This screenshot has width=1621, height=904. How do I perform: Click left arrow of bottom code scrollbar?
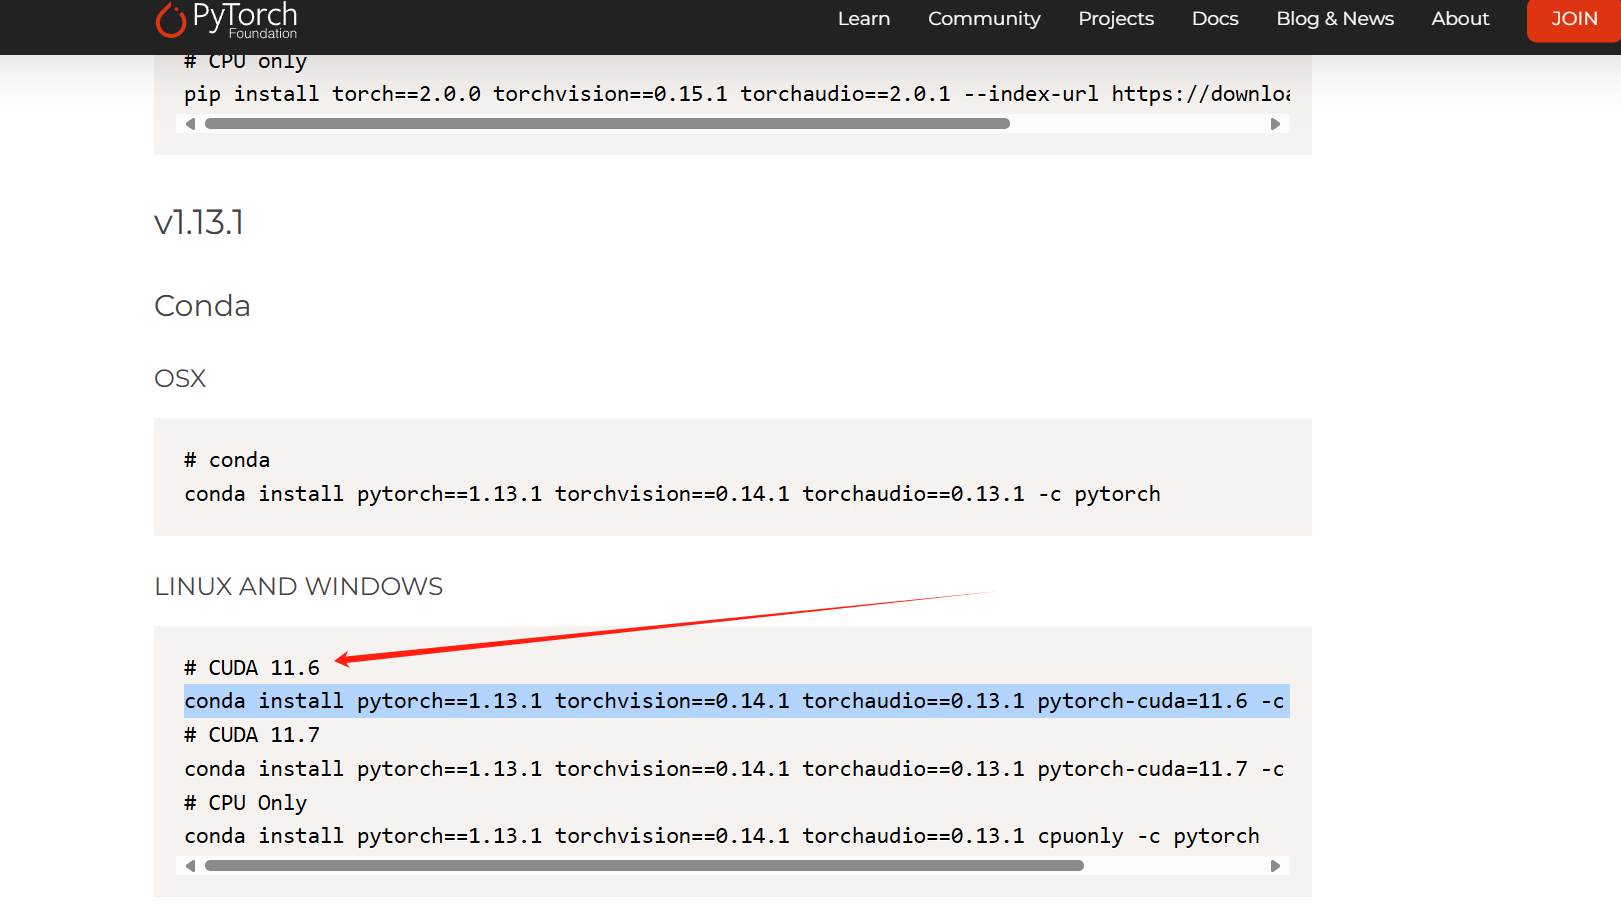coord(190,866)
